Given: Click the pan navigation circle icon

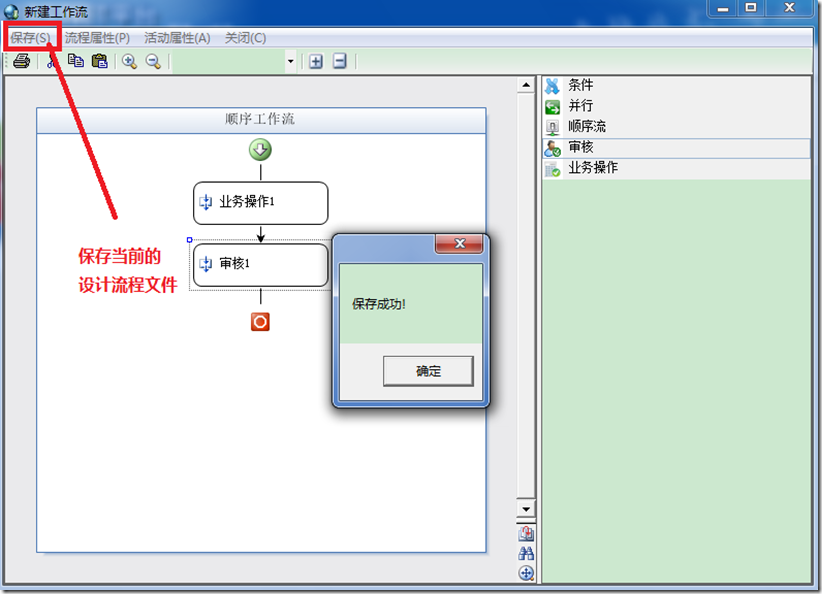Looking at the screenshot, I should [x=526, y=573].
